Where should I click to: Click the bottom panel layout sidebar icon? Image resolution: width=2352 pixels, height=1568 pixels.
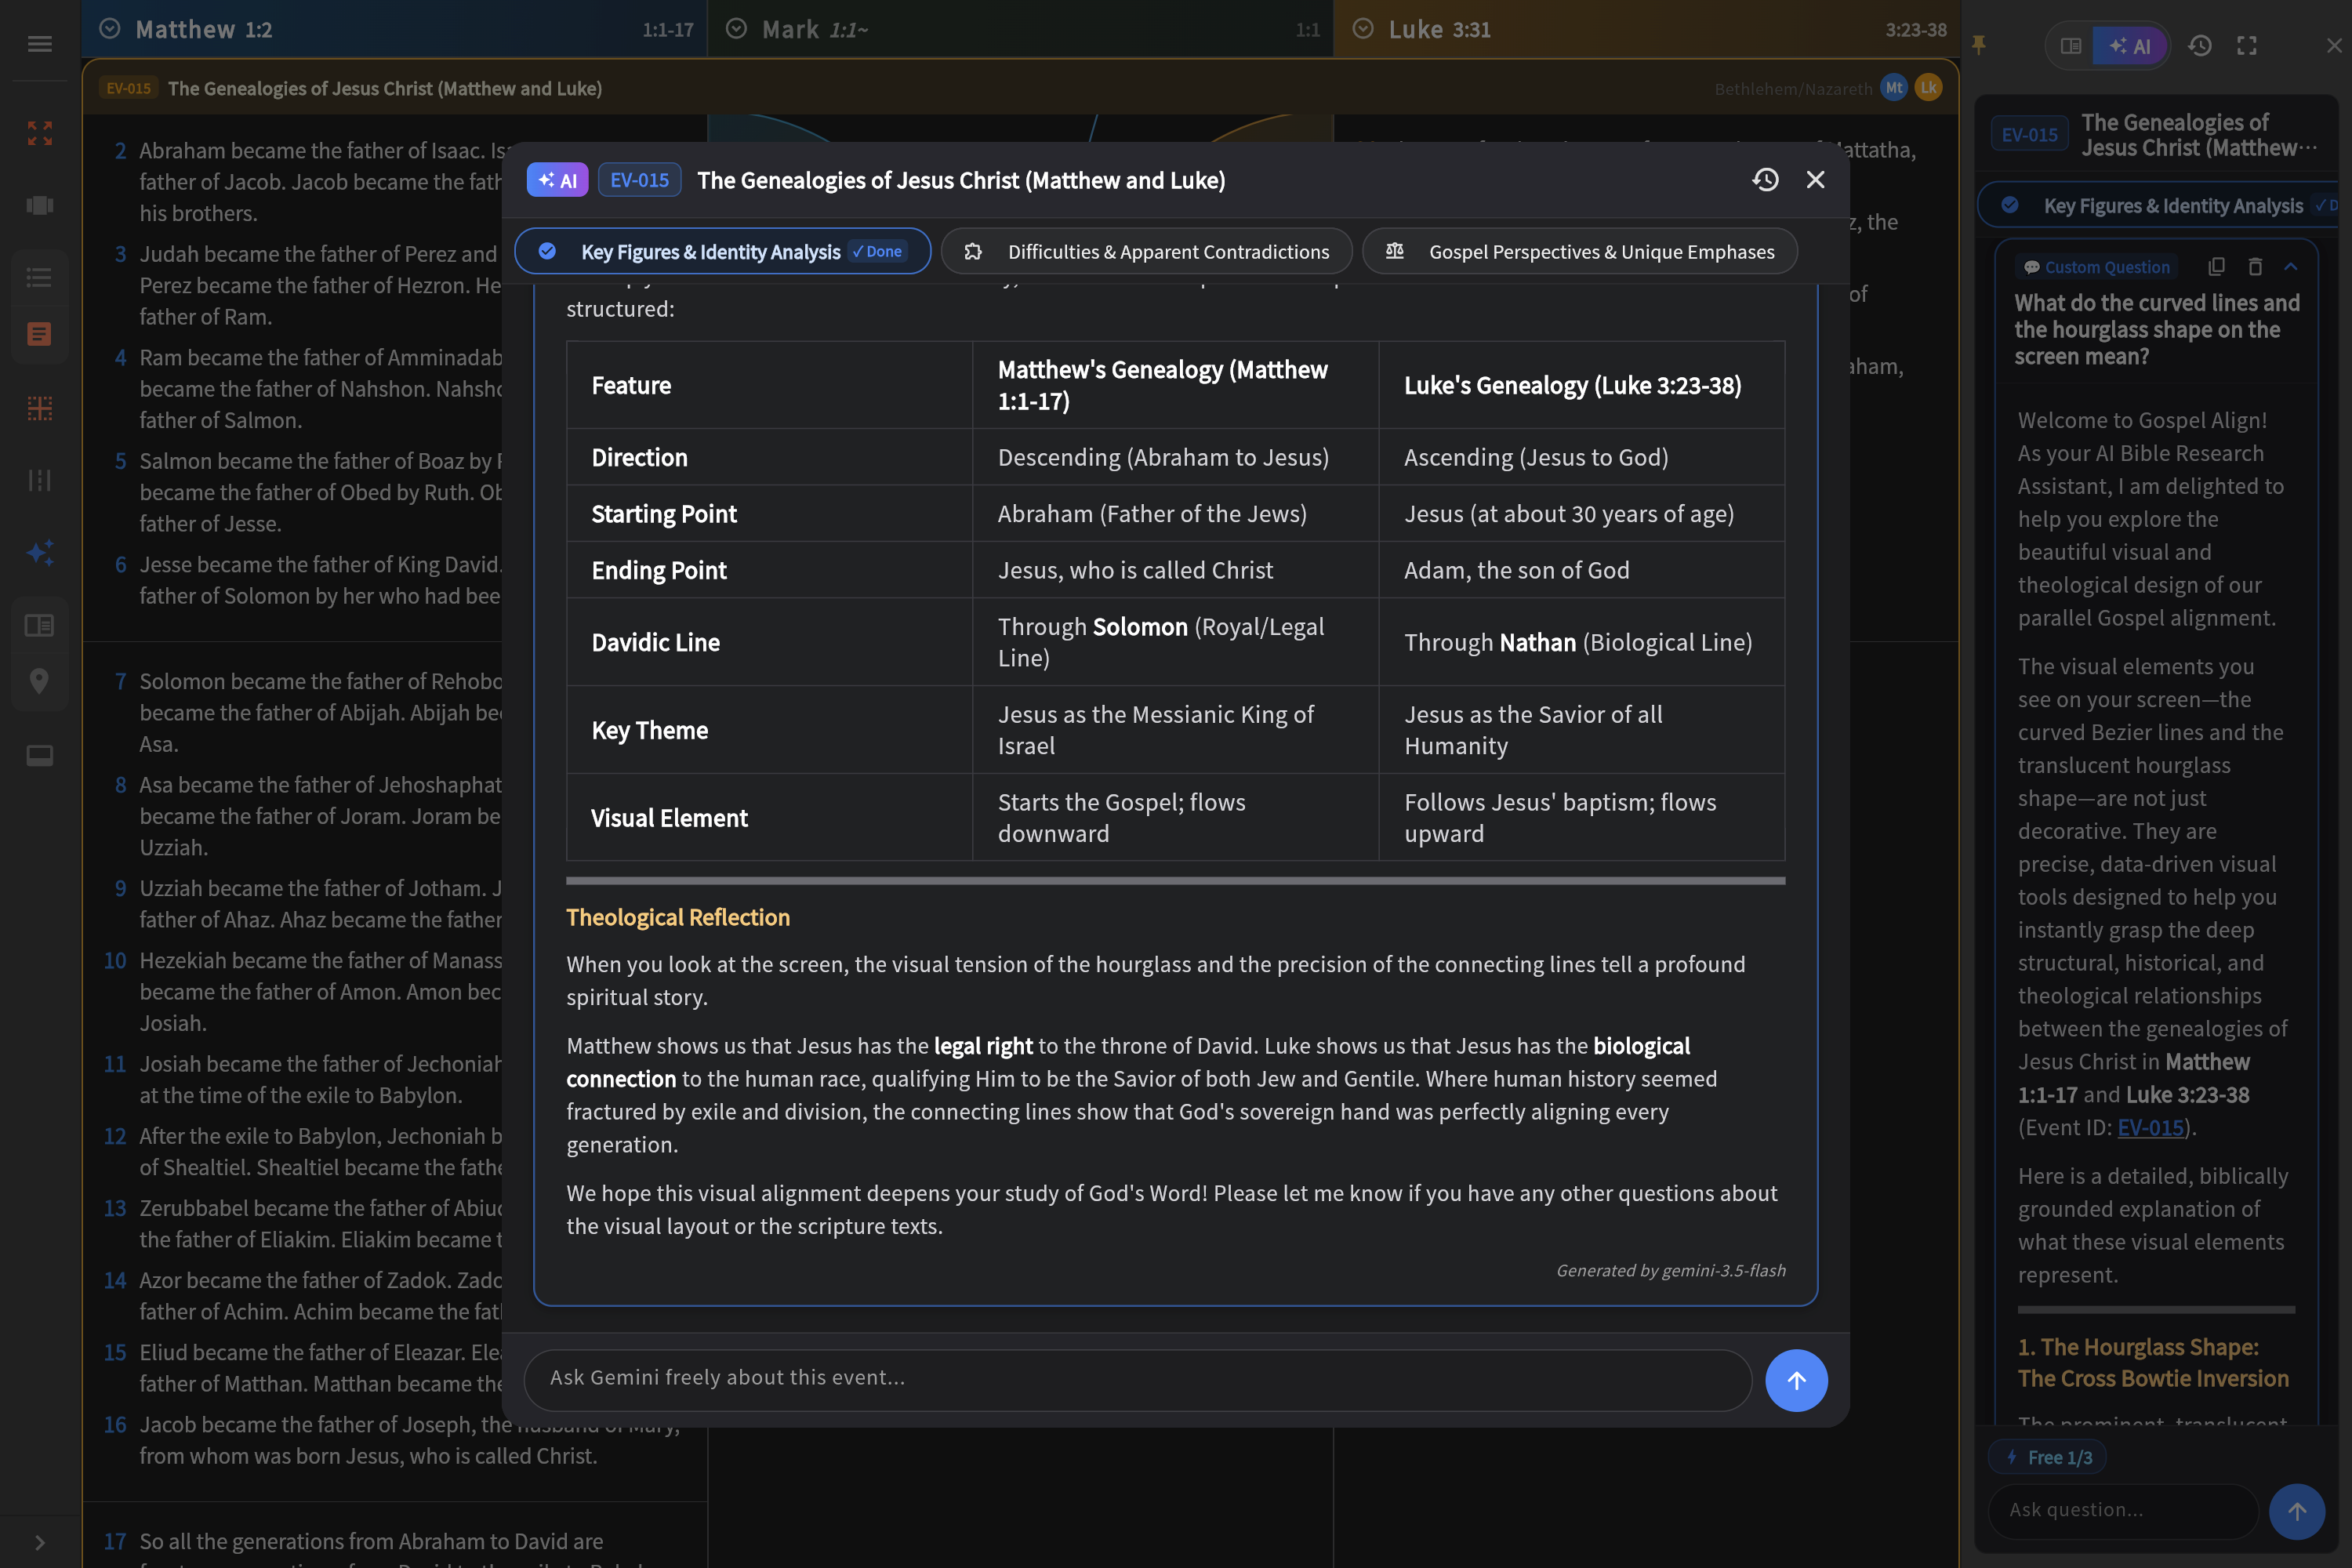pyautogui.click(x=40, y=755)
